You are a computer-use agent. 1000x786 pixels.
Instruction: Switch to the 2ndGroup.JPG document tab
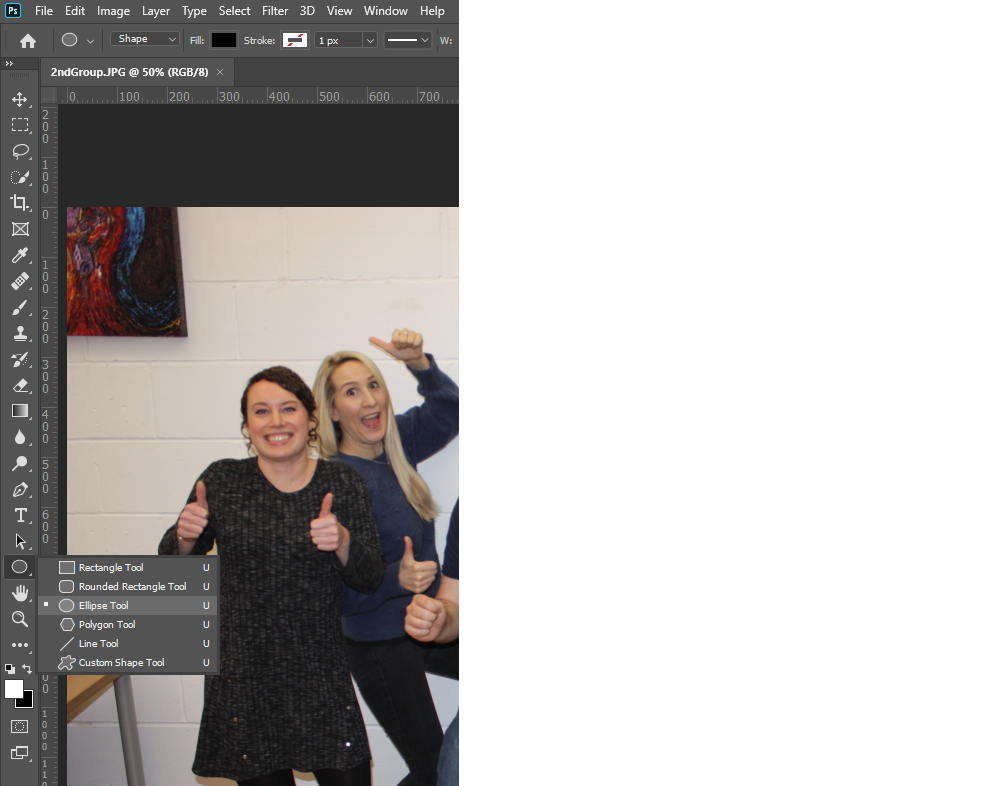[129, 72]
